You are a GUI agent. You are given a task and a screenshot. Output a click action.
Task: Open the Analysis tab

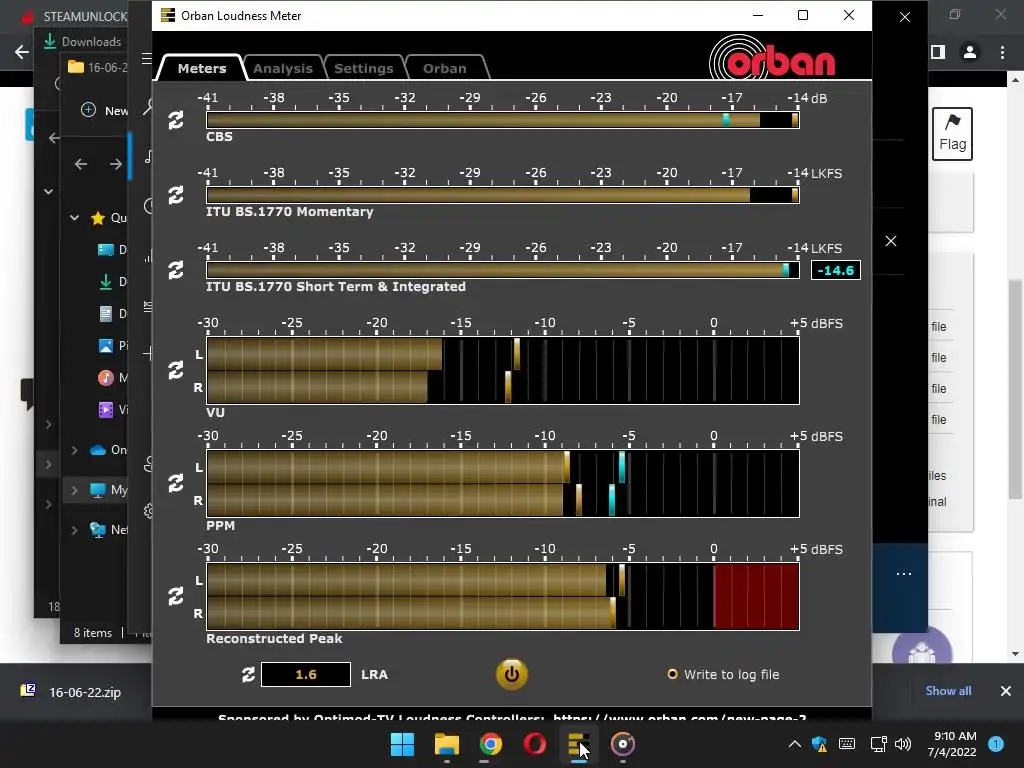click(283, 68)
